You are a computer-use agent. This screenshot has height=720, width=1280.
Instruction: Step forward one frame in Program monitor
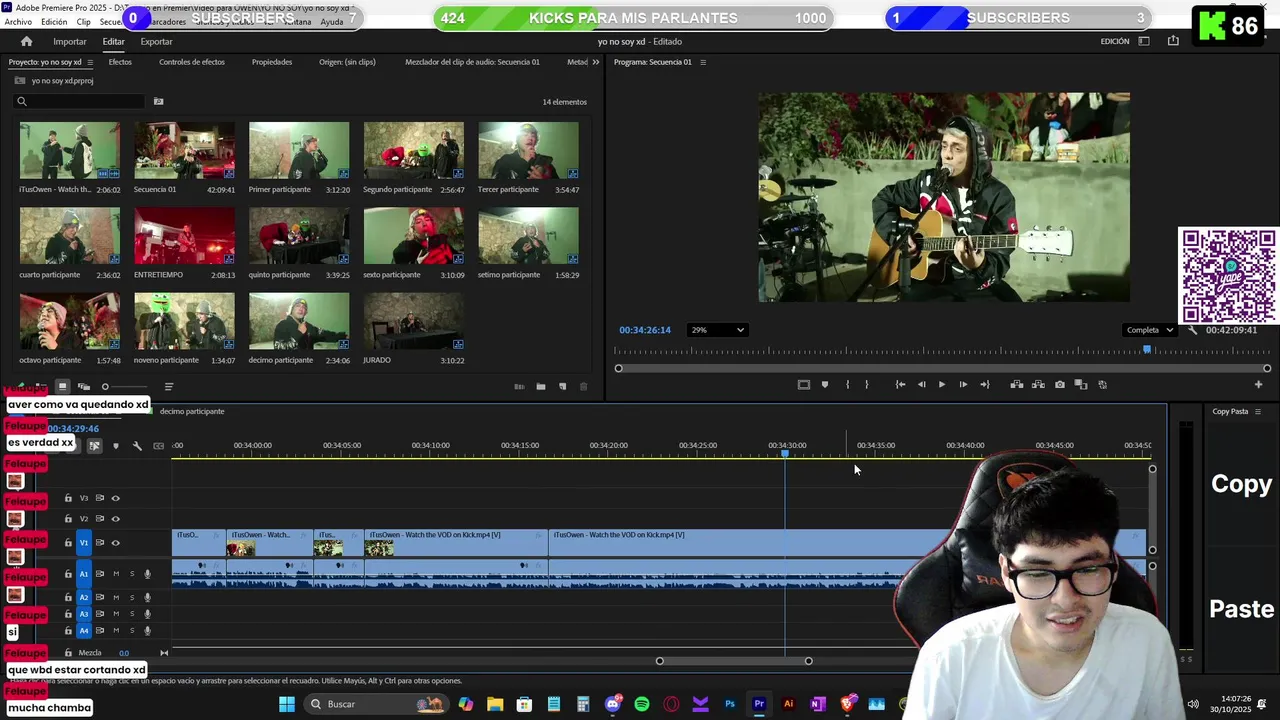(963, 384)
